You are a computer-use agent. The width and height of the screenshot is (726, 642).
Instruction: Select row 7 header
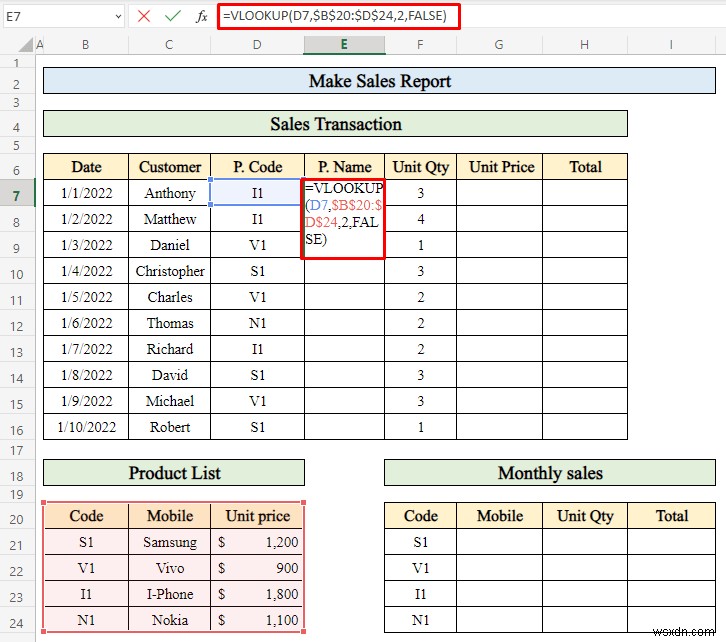tap(17, 195)
